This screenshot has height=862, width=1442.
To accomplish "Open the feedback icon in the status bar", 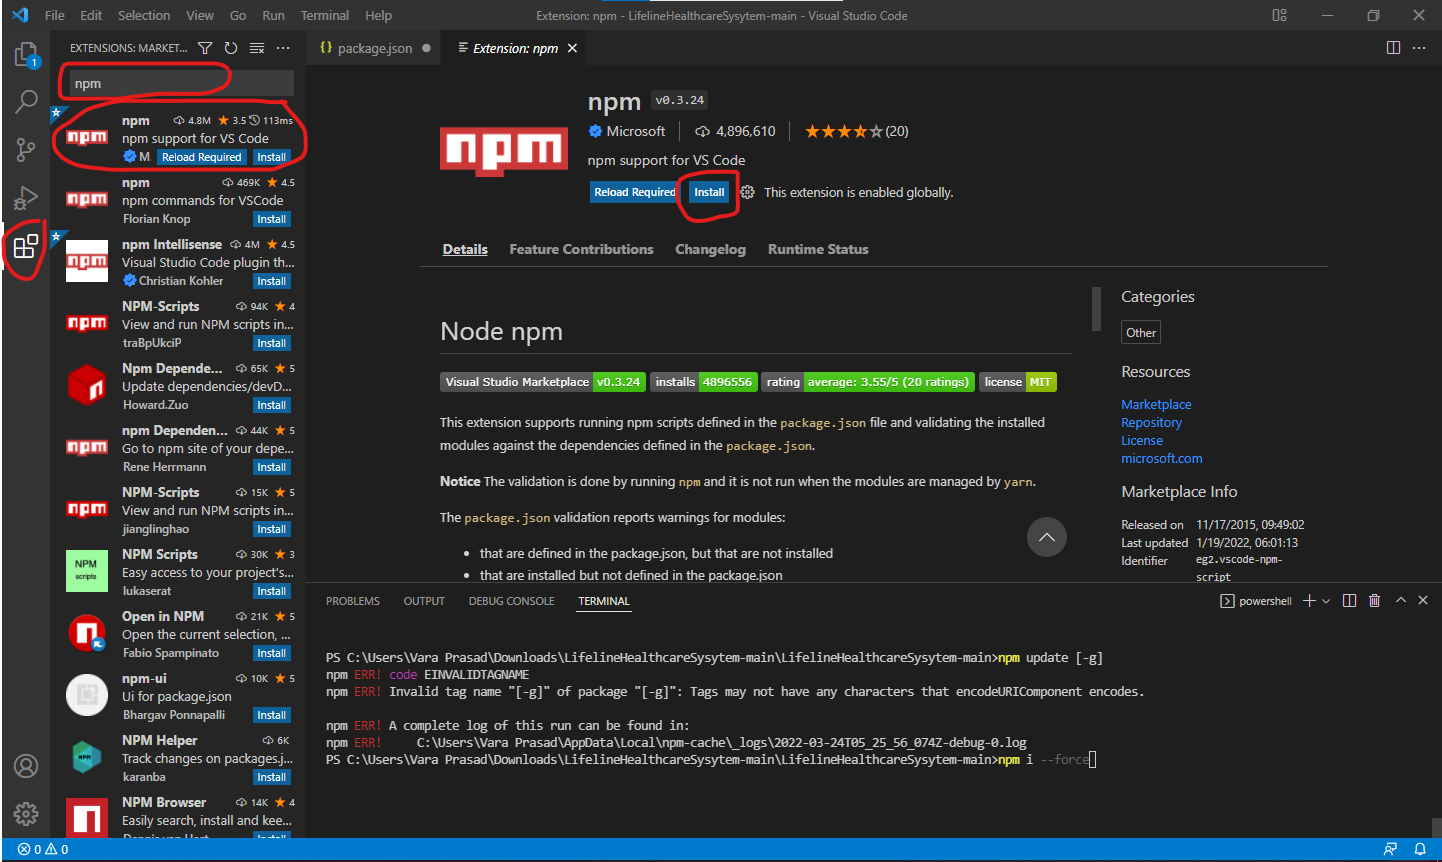I will tap(1390, 849).
